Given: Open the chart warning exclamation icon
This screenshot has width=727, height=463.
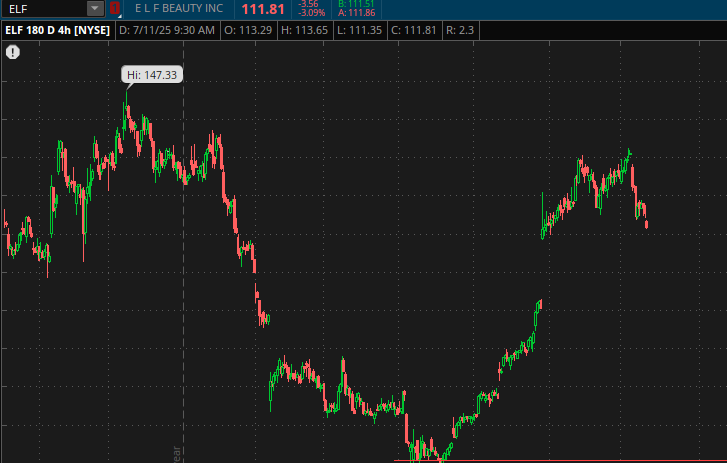Looking at the screenshot, I should pos(13,52).
